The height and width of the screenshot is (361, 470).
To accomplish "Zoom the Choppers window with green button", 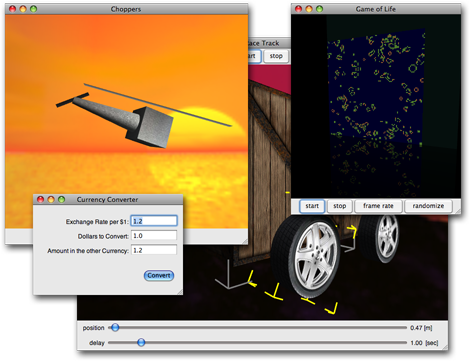I will 33,9.
